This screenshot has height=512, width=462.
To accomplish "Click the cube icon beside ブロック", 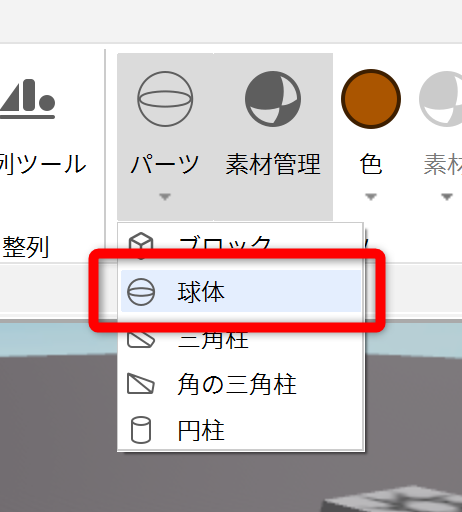I will [x=141, y=245].
